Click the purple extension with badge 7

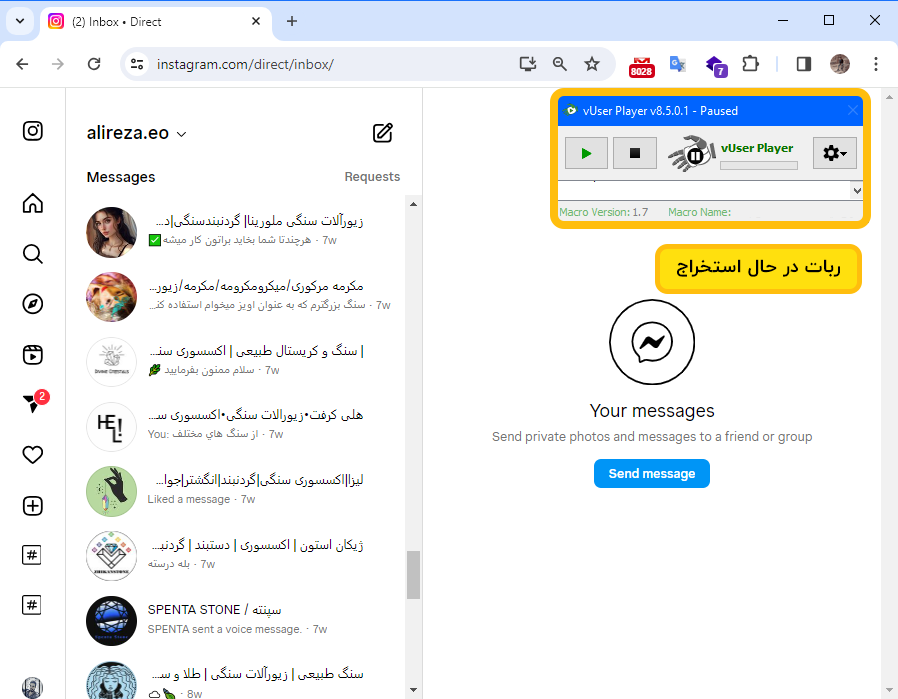[x=716, y=66]
